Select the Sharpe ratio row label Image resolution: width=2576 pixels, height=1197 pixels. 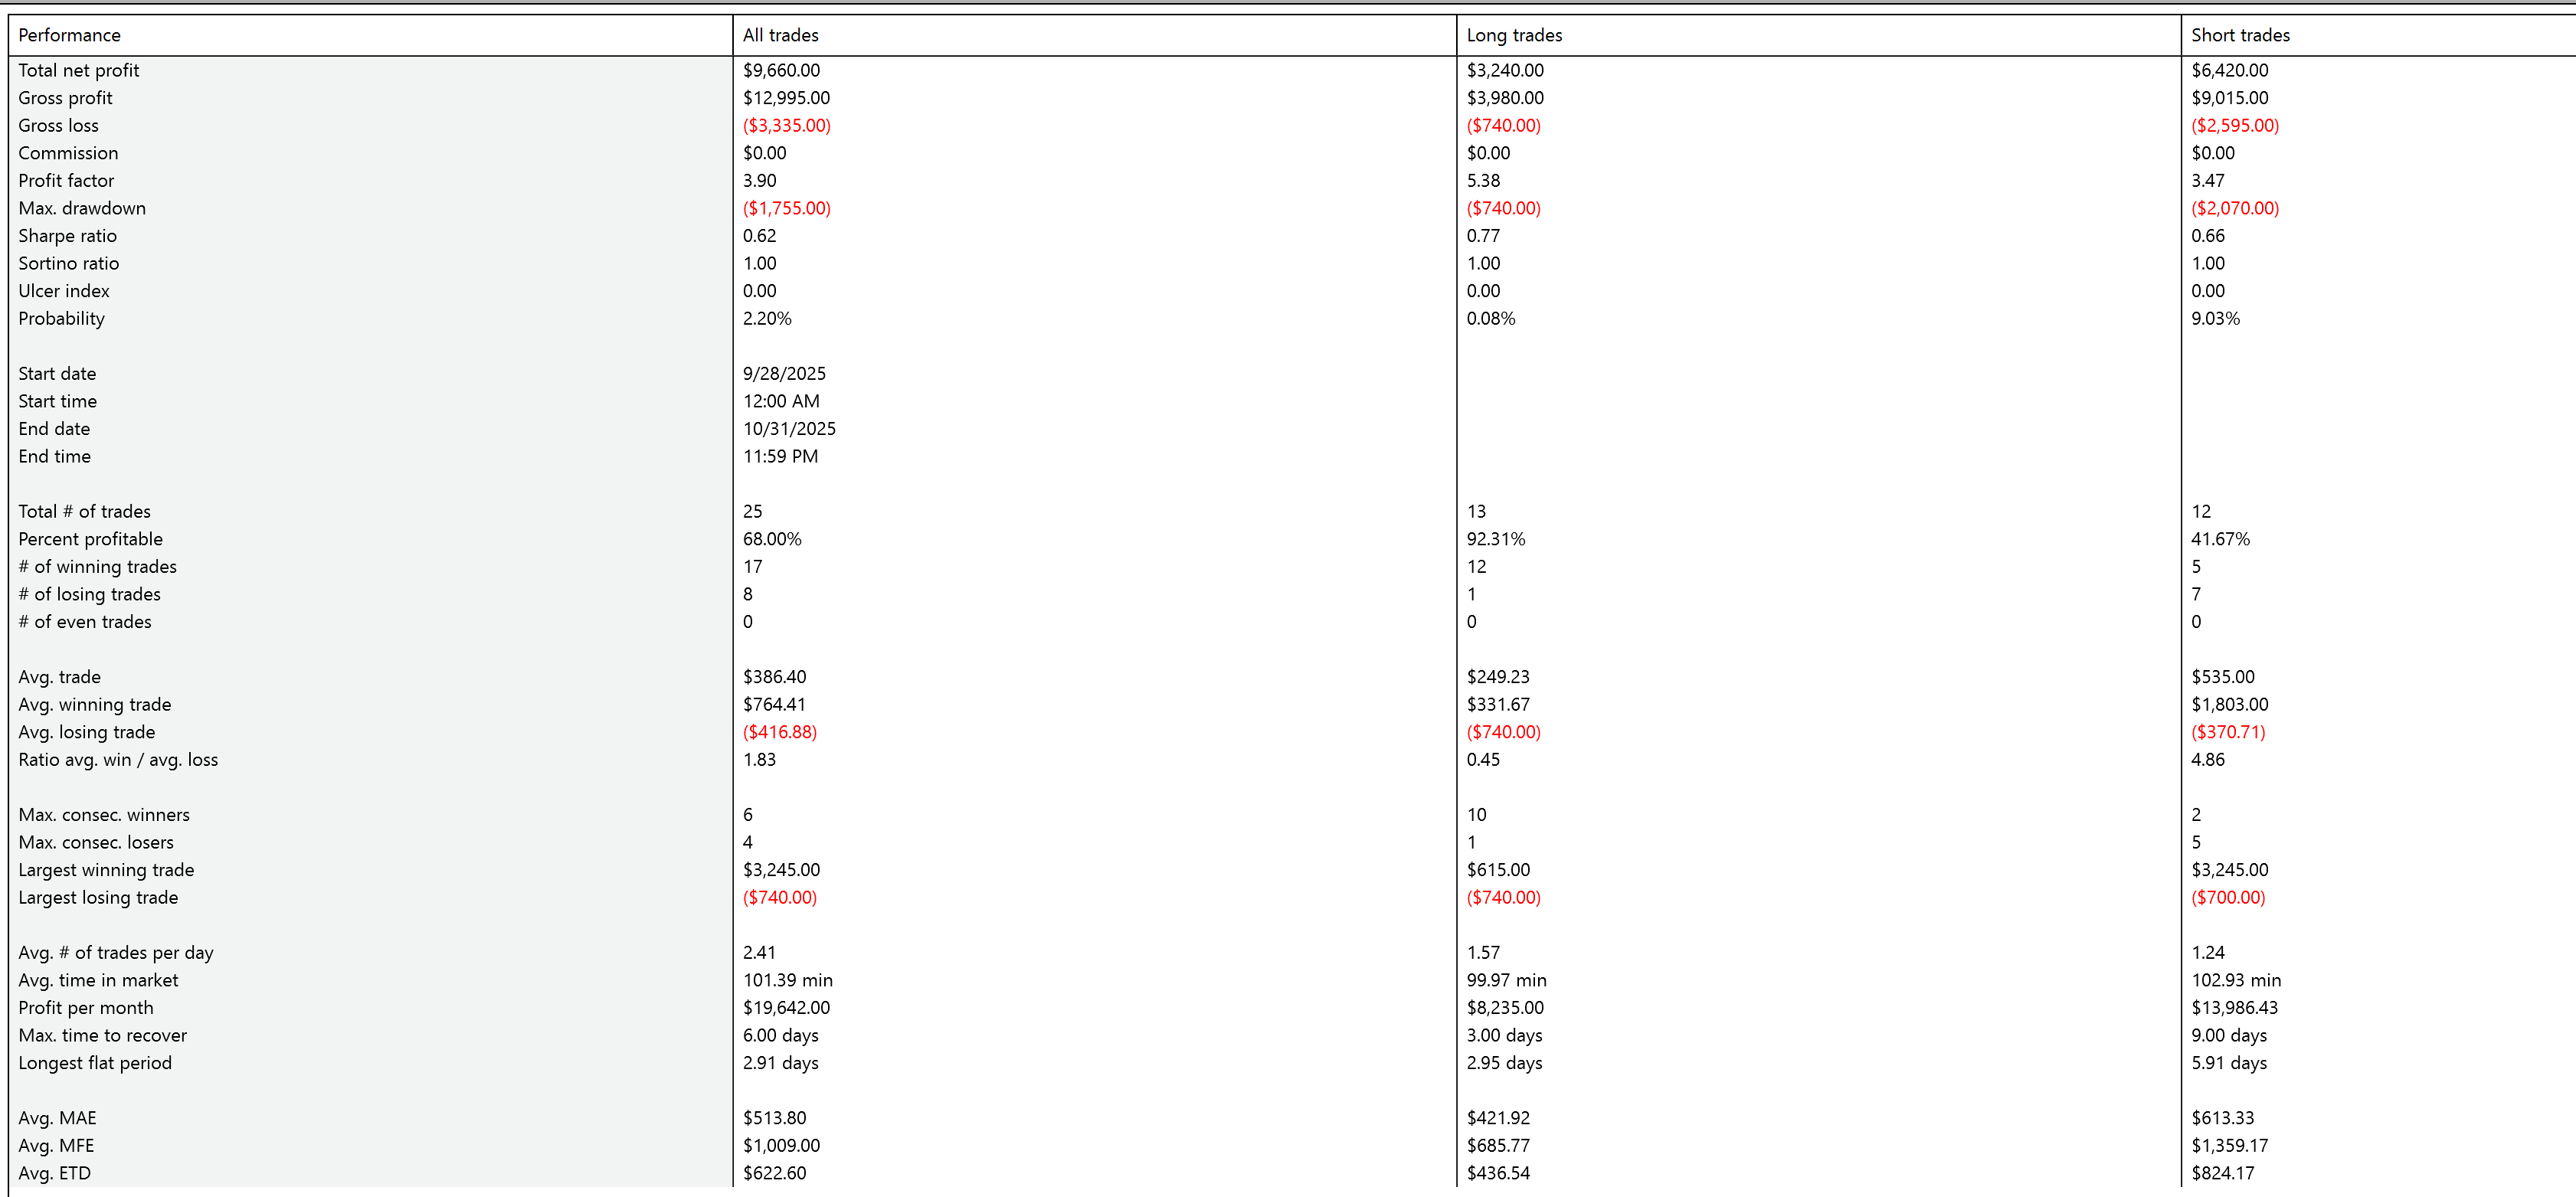pyautogui.click(x=67, y=236)
